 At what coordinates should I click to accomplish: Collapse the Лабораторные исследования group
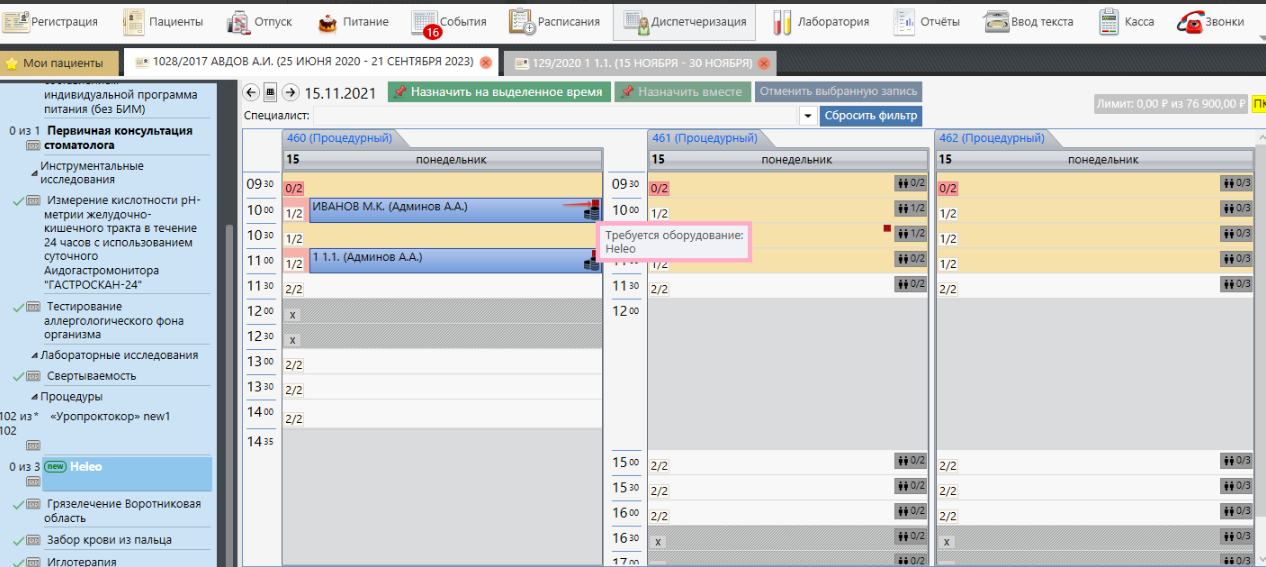(34, 355)
